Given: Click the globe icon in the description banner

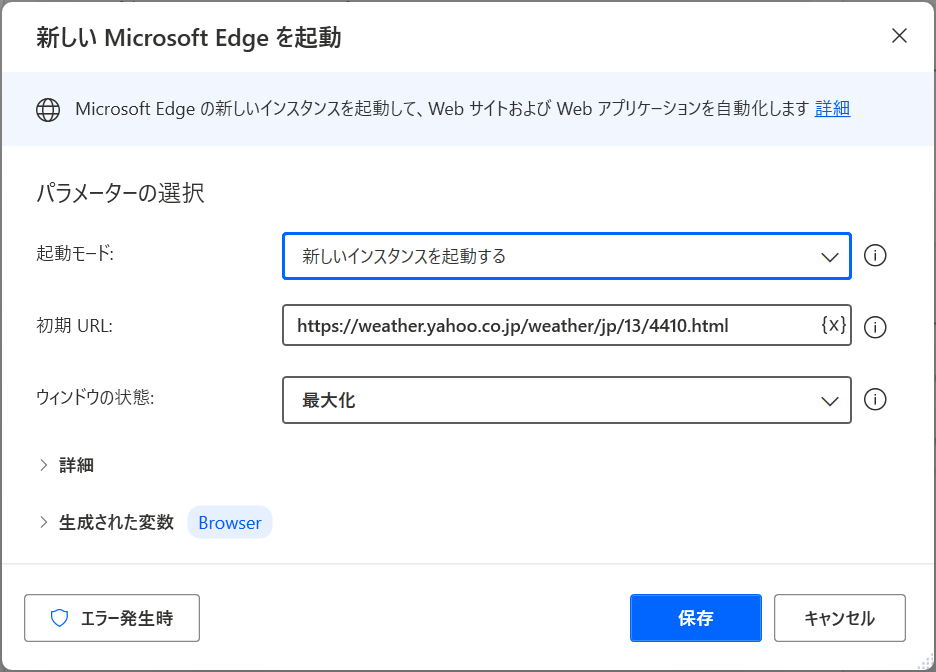Looking at the screenshot, I should [48, 110].
